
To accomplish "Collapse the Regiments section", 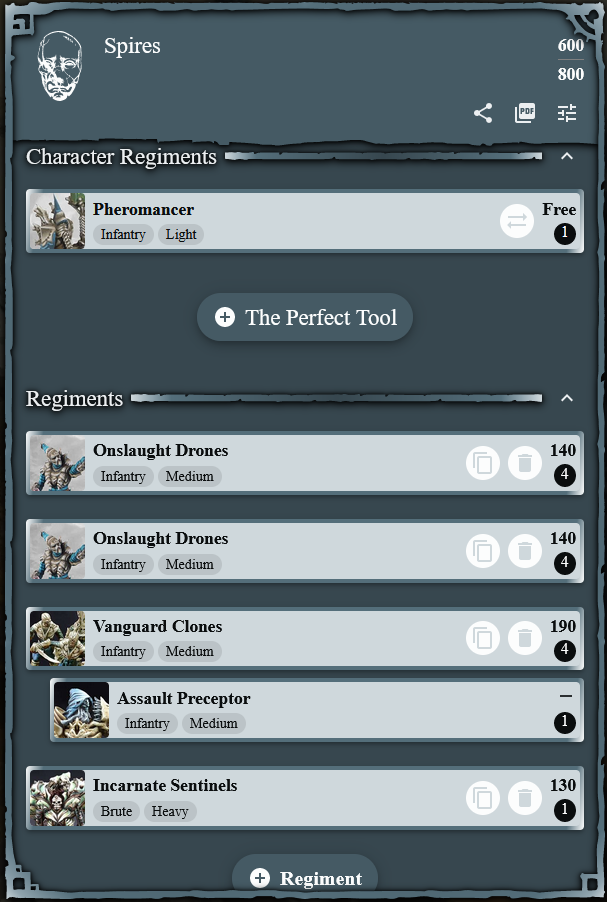I will coord(567,398).
